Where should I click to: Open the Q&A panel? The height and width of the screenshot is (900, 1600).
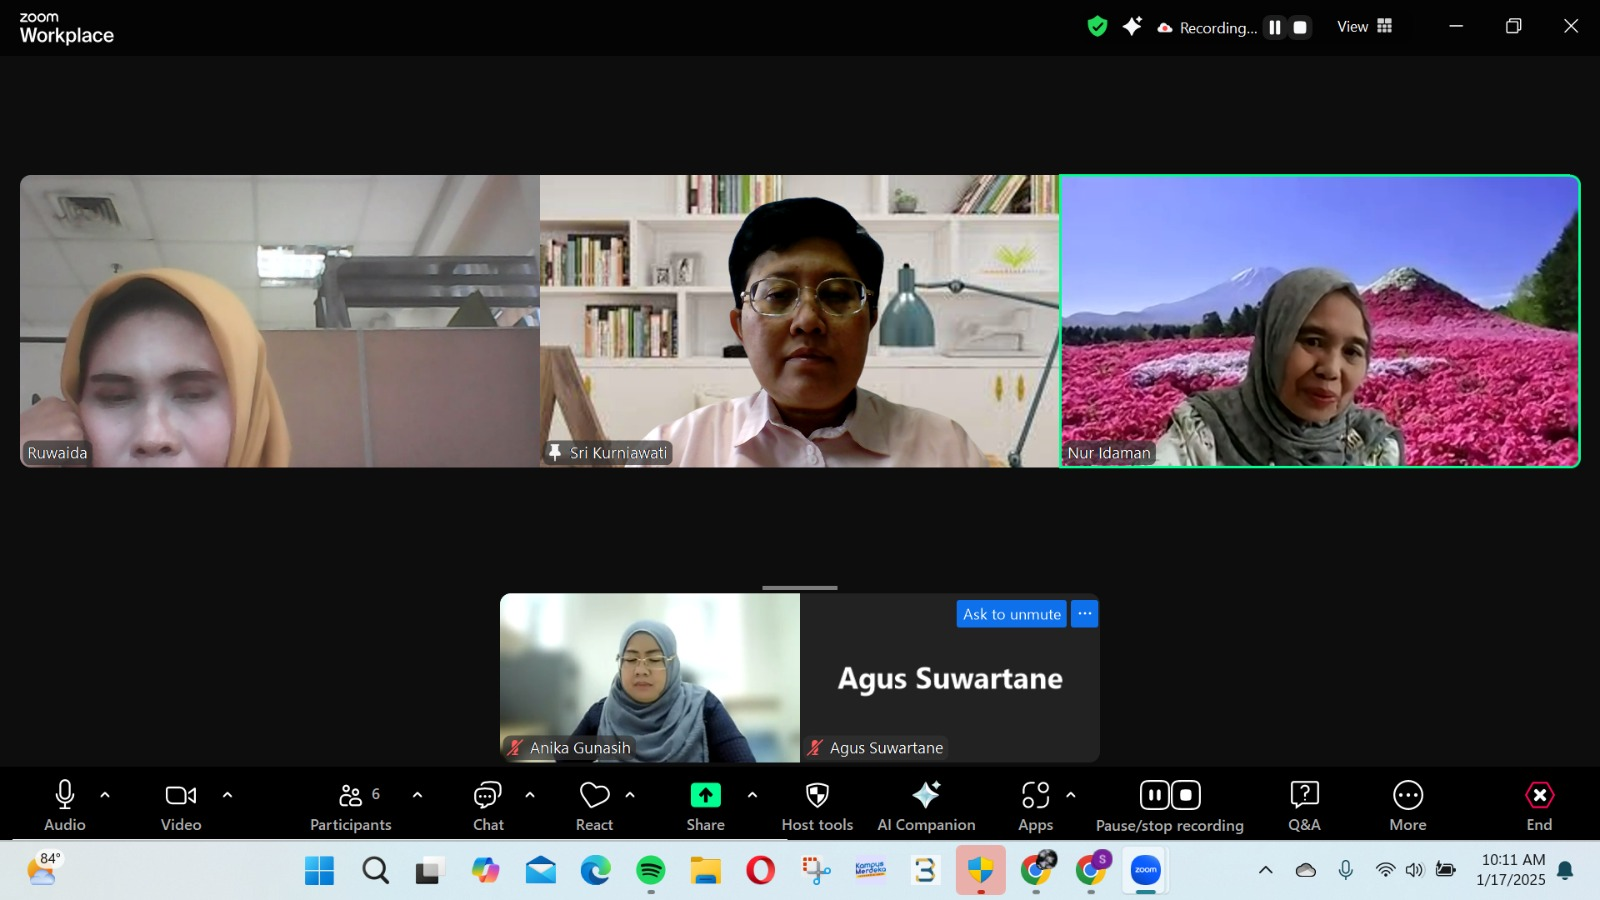point(1304,805)
